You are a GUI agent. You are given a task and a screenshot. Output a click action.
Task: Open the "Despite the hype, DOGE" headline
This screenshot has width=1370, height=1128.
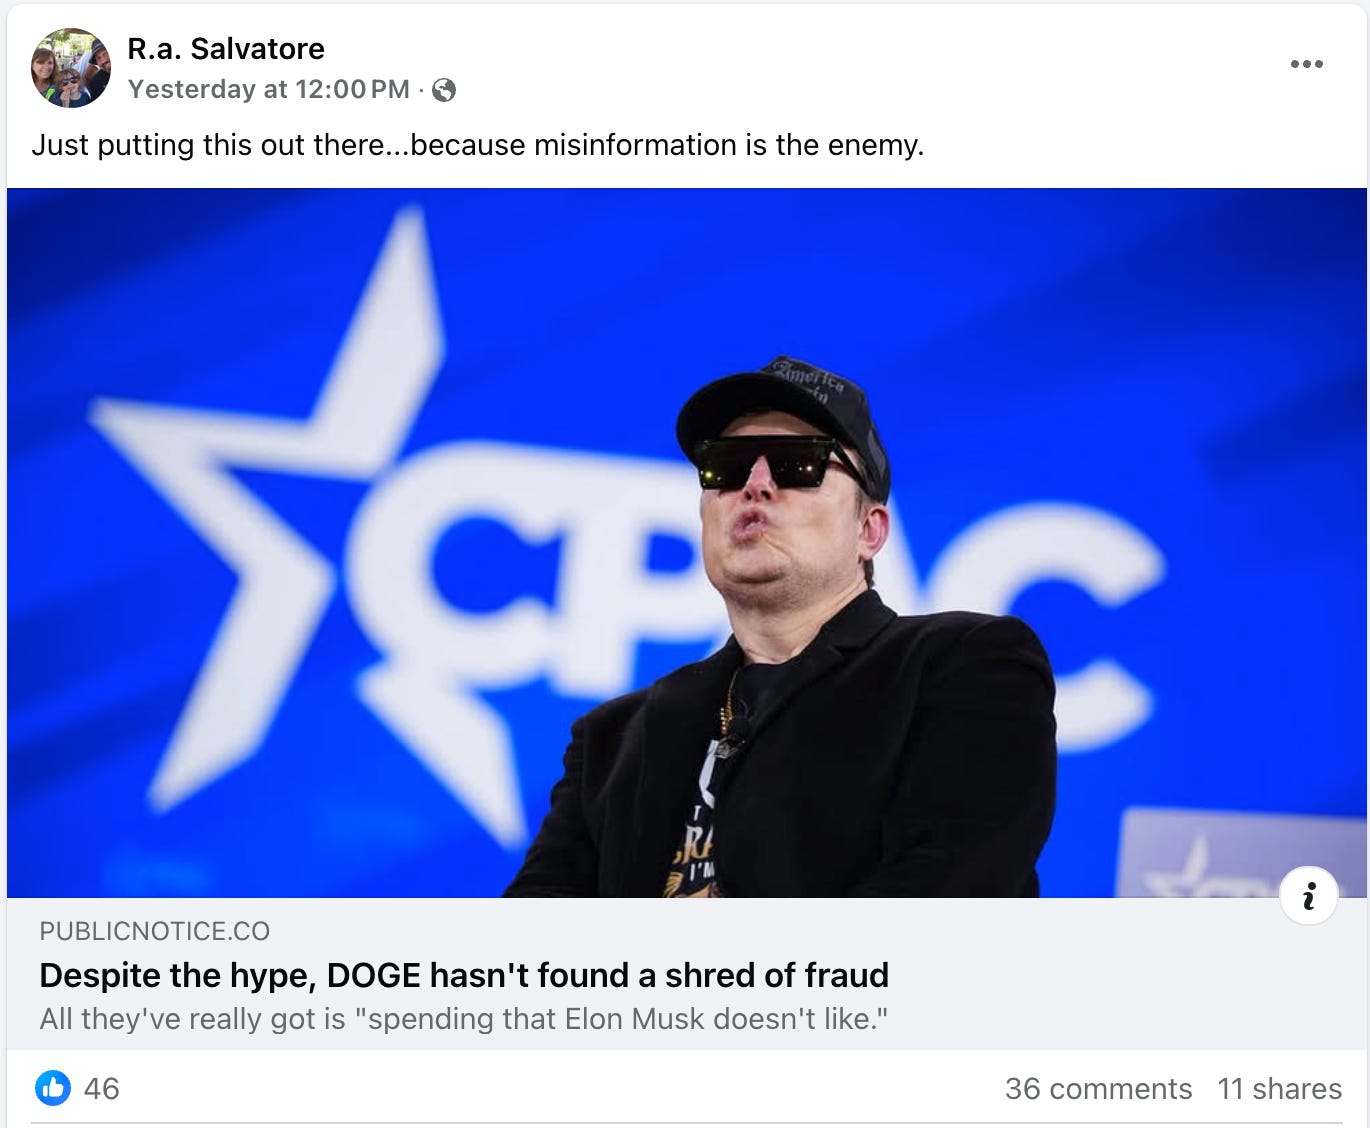(x=464, y=975)
